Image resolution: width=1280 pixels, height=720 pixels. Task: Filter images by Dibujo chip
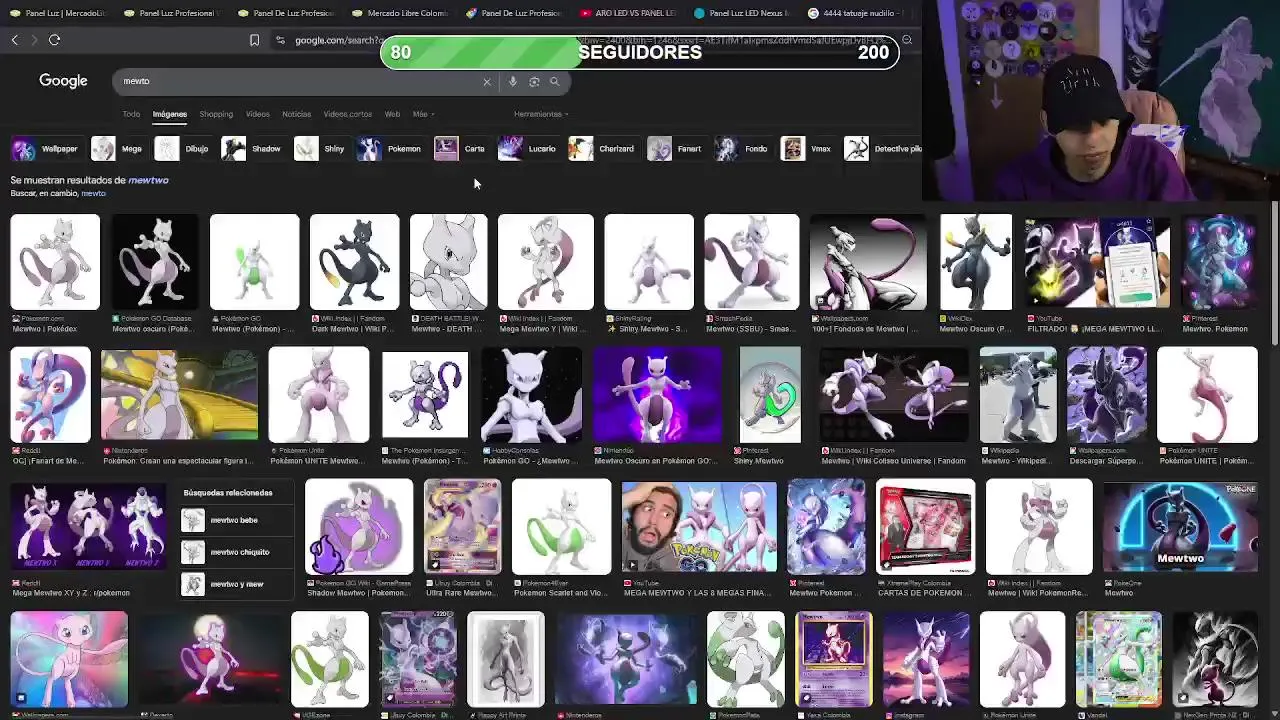pyautogui.click(x=183, y=149)
